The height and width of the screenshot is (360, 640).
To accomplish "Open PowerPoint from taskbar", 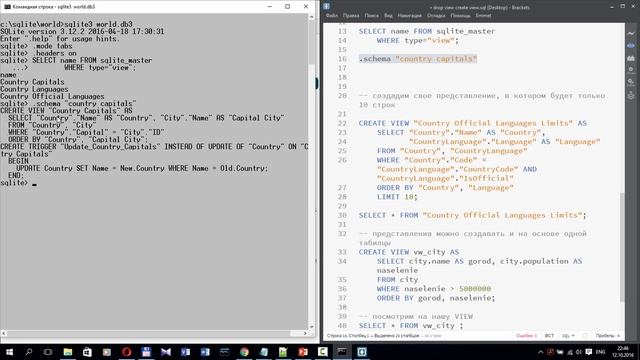I will tap(303, 352).
